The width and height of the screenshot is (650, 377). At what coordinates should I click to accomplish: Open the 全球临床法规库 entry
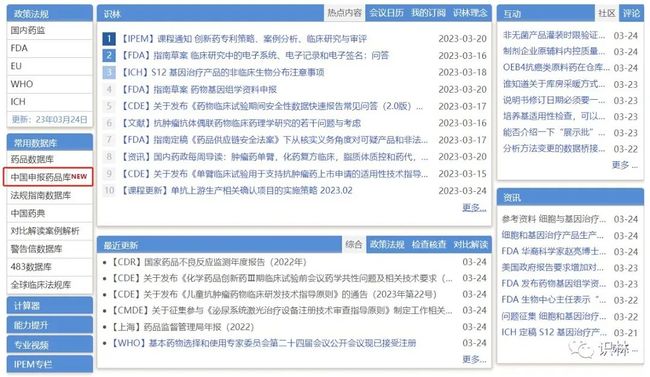(x=41, y=285)
